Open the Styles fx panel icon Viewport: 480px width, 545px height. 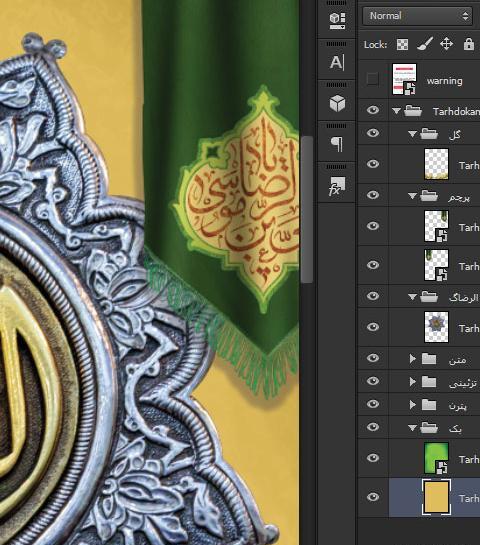tap(337, 186)
